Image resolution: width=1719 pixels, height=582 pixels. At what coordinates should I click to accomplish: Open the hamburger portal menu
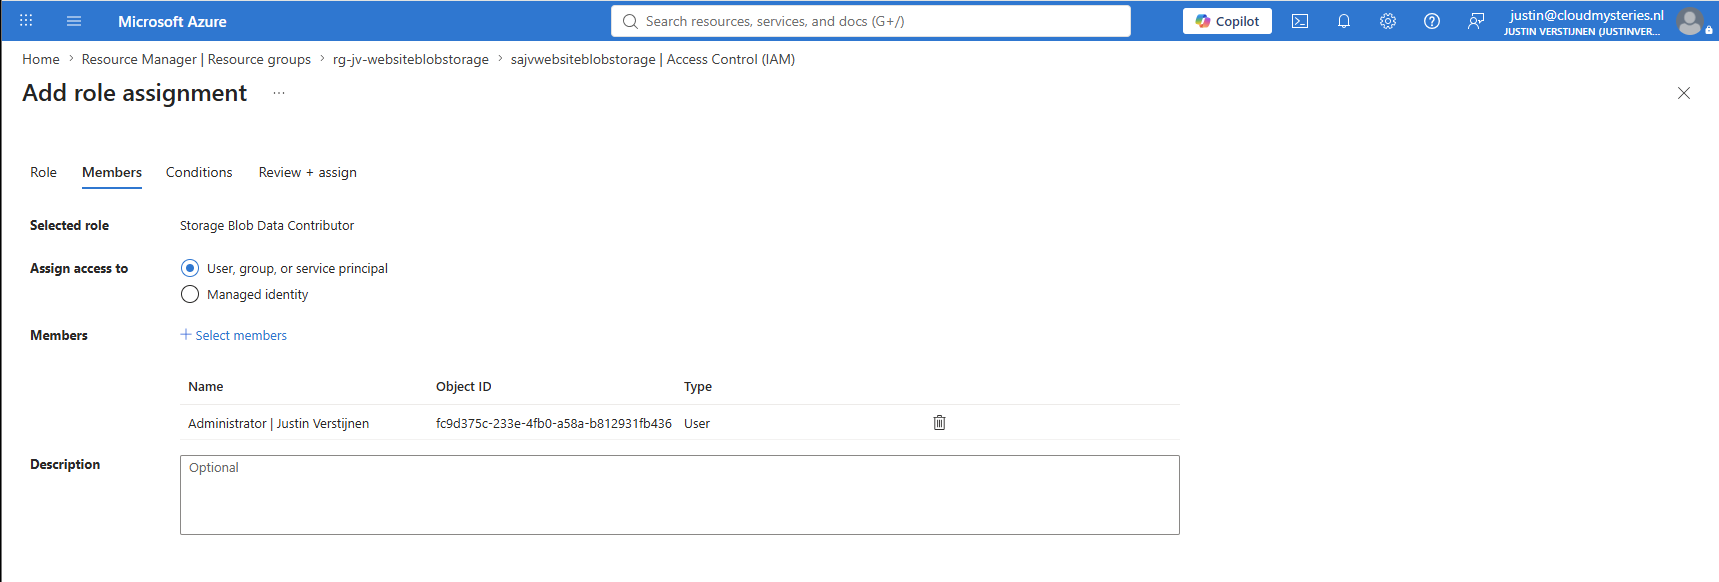pyautogui.click(x=74, y=21)
